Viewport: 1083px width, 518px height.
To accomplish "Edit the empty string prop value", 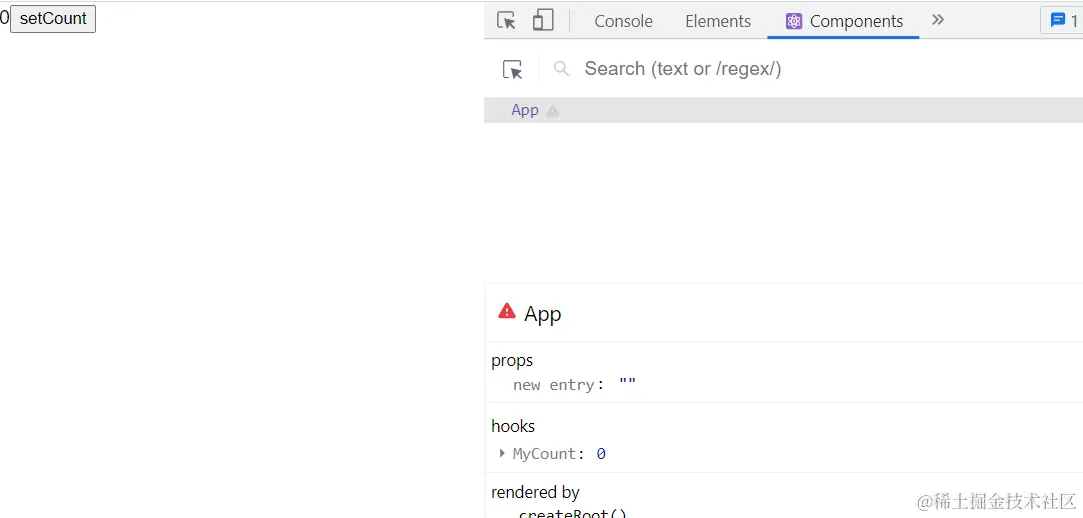I will (x=627, y=385).
